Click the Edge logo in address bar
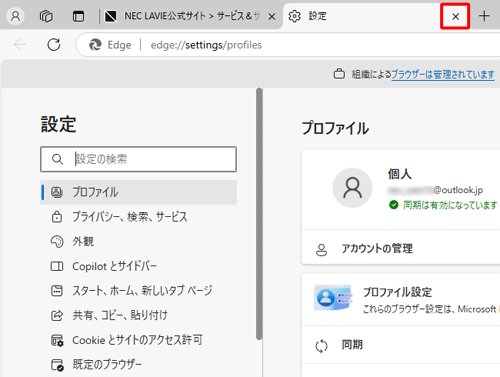 (x=95, y=45)
